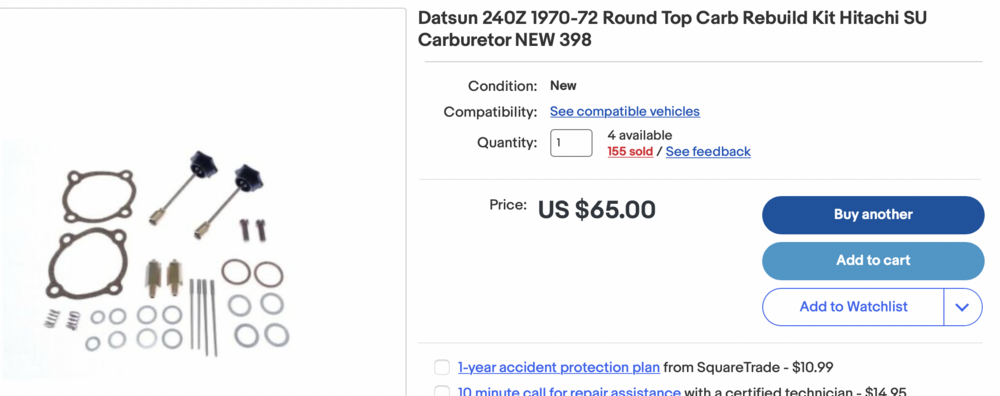Open 10 minute call for repair assistance link
The height and width of the screenshot is (396, 1000).
click(569, 392)
